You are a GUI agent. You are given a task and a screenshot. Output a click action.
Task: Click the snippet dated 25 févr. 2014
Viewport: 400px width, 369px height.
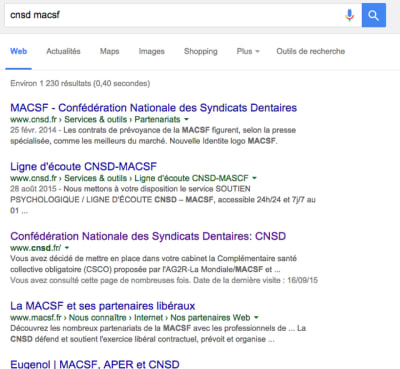point(153,135)
